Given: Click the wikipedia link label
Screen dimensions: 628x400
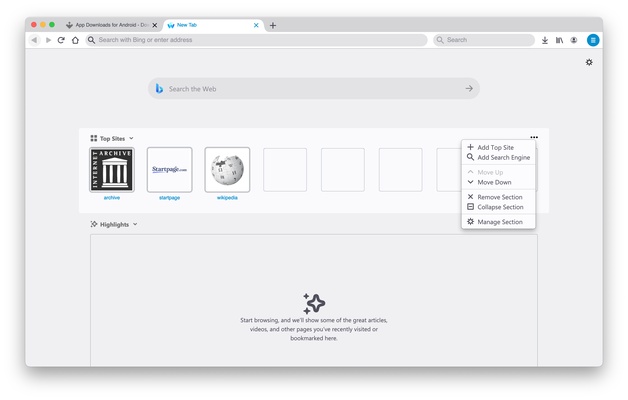Looking at the screenshot, I should [227, 198].
